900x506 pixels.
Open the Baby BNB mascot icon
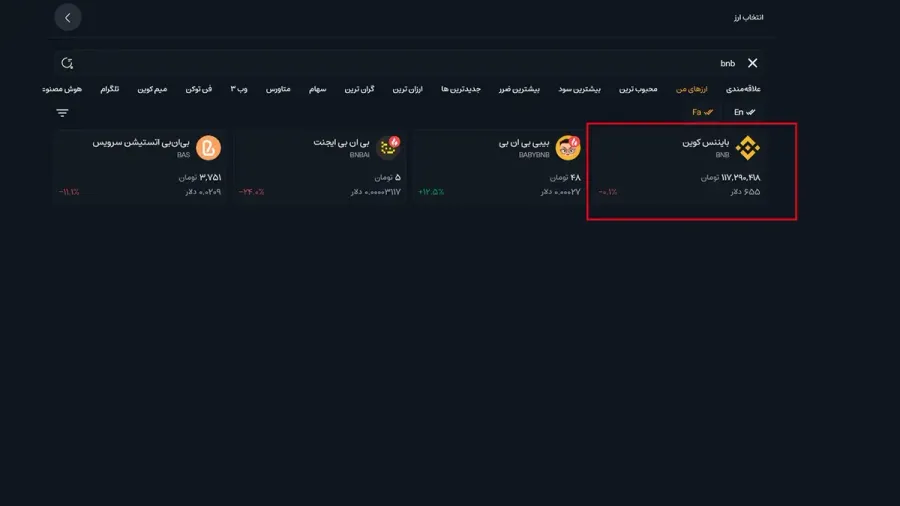[568, 148]
